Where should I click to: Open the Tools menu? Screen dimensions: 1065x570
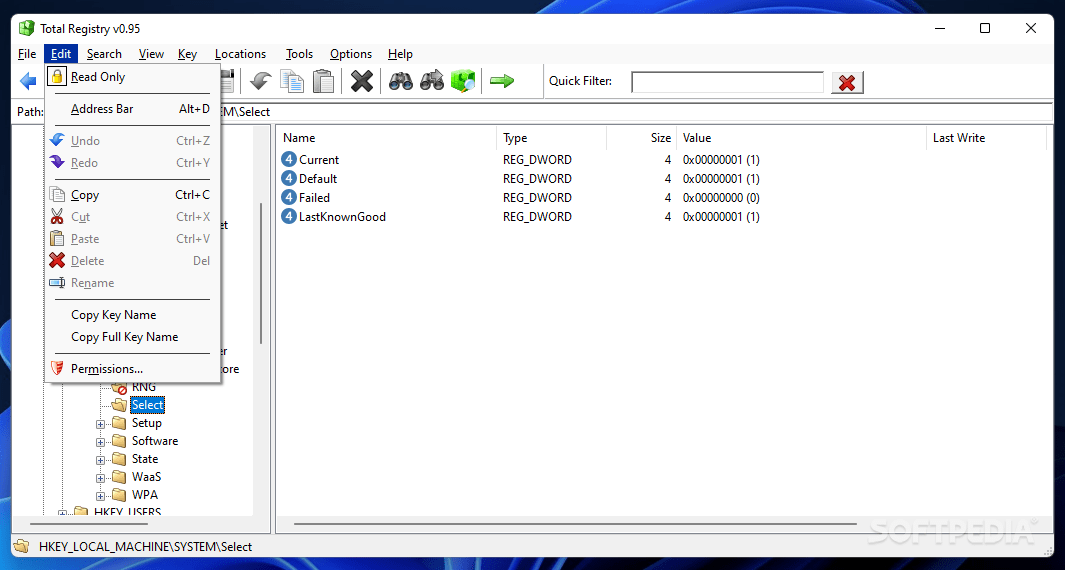(x=300, y=54)
